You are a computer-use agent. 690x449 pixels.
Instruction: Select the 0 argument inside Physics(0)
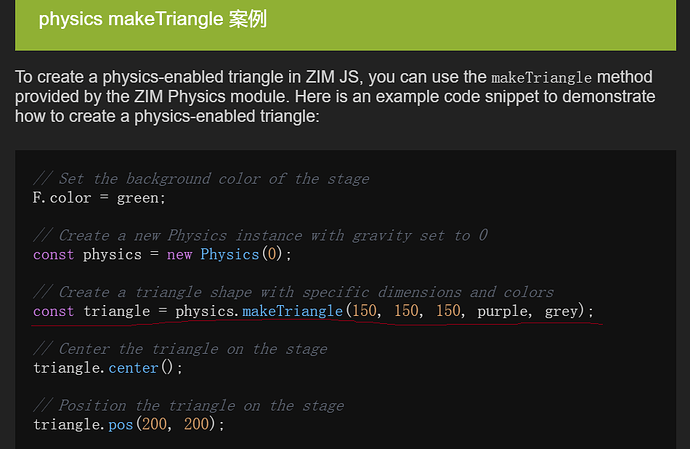tap(272, 254)
